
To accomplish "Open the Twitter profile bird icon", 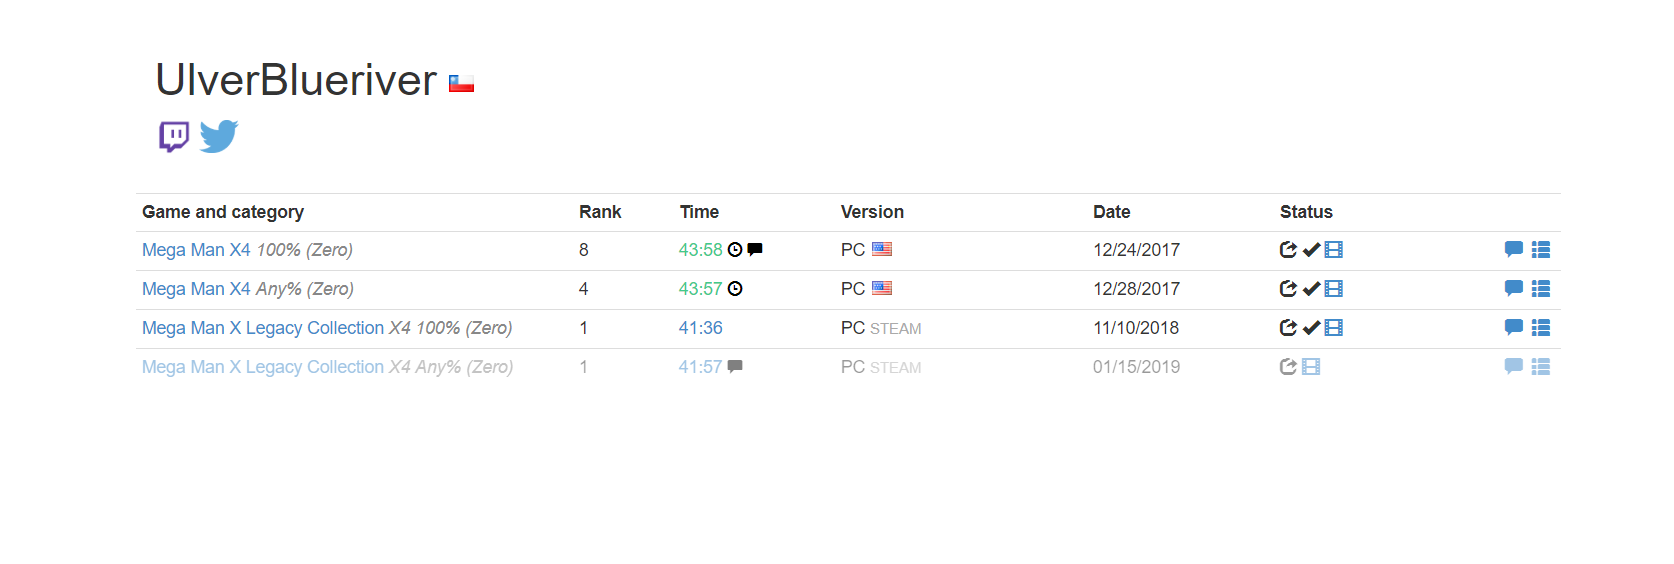I will tap(219, 136).
